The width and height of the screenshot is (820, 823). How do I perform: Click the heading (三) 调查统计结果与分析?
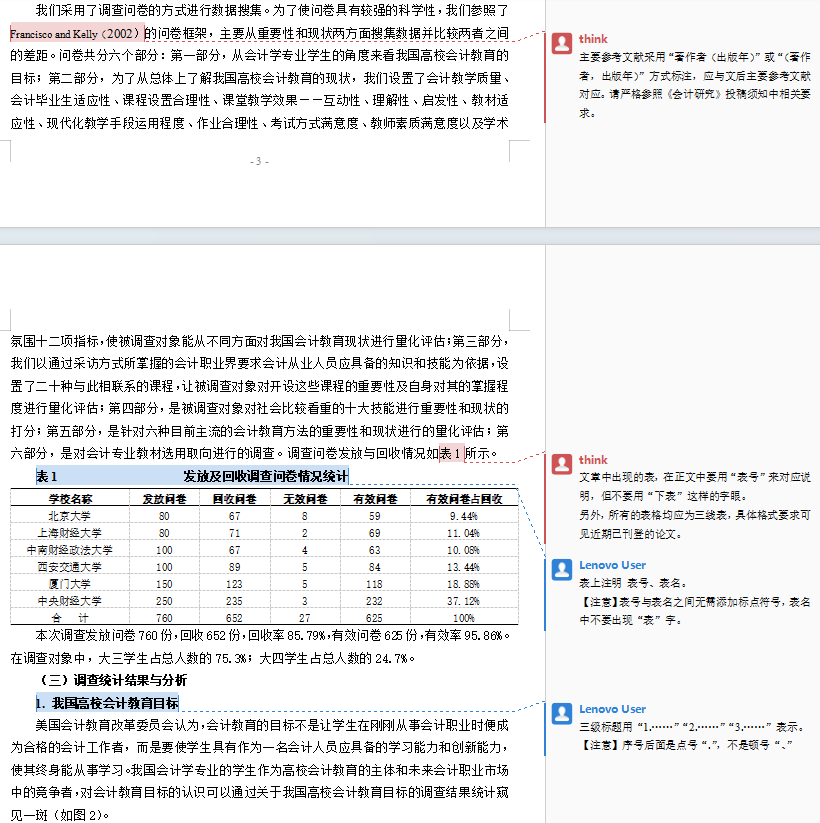113,680
